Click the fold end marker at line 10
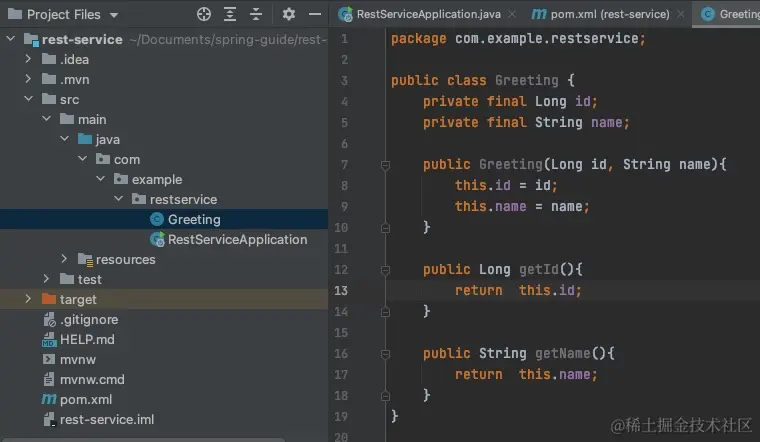Image resolution: width=760 pixels, height=442 pixels. [x=385, y=228]
